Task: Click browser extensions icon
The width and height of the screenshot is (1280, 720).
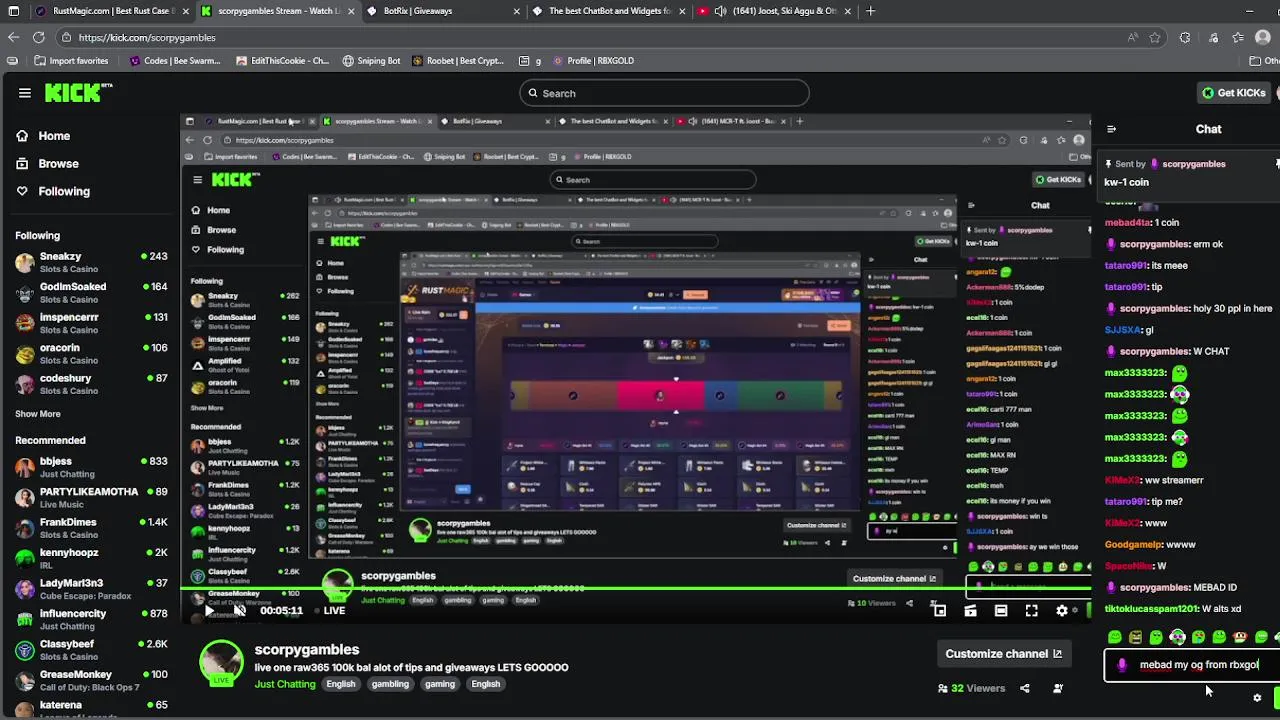Action: 1185,37
